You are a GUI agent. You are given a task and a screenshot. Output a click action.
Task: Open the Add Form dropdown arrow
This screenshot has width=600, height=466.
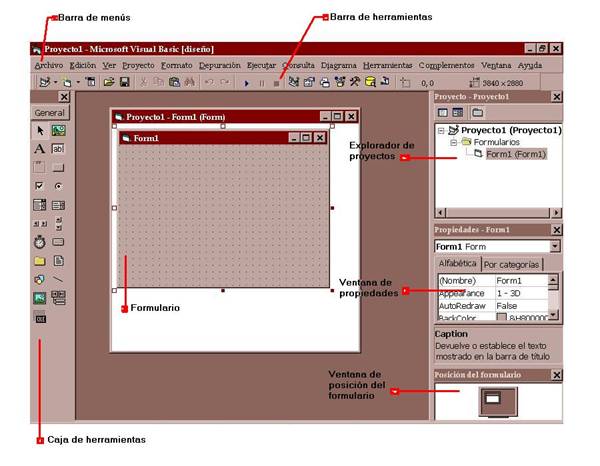[x=78, y=82]
